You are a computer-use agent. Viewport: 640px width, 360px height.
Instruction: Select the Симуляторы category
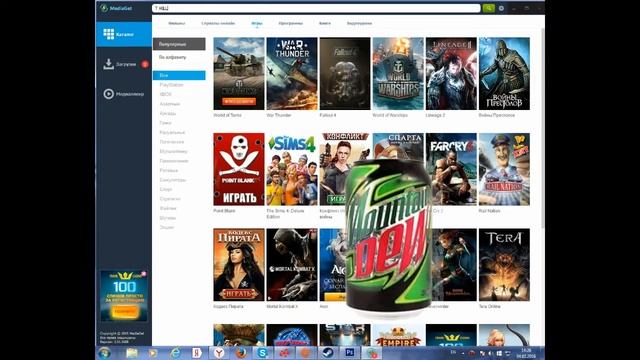[x=173, y=180]
